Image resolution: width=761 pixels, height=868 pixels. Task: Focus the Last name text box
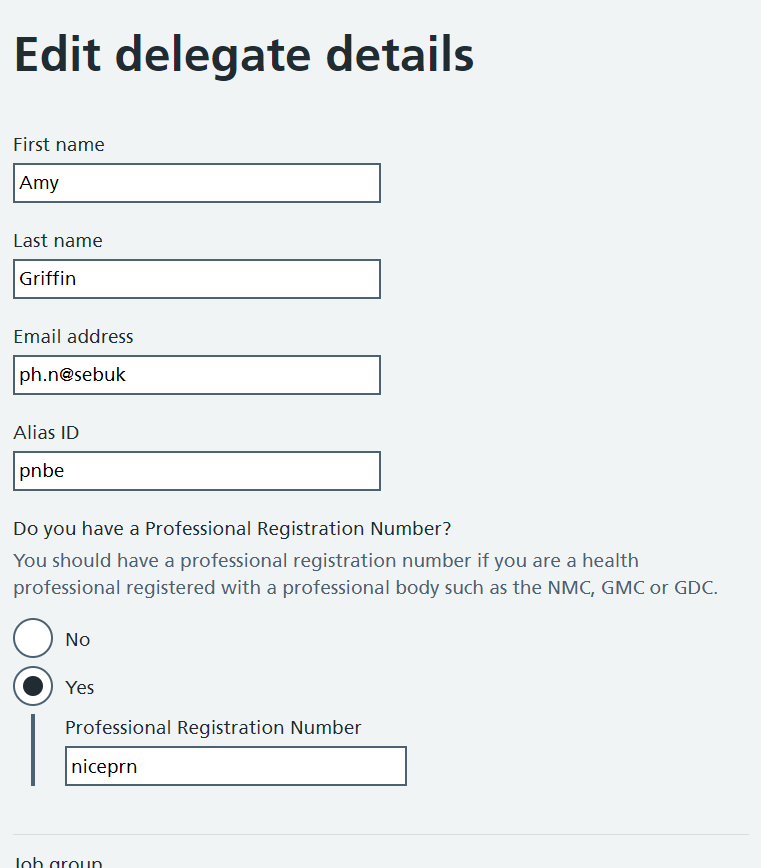(x=197, y=279)
